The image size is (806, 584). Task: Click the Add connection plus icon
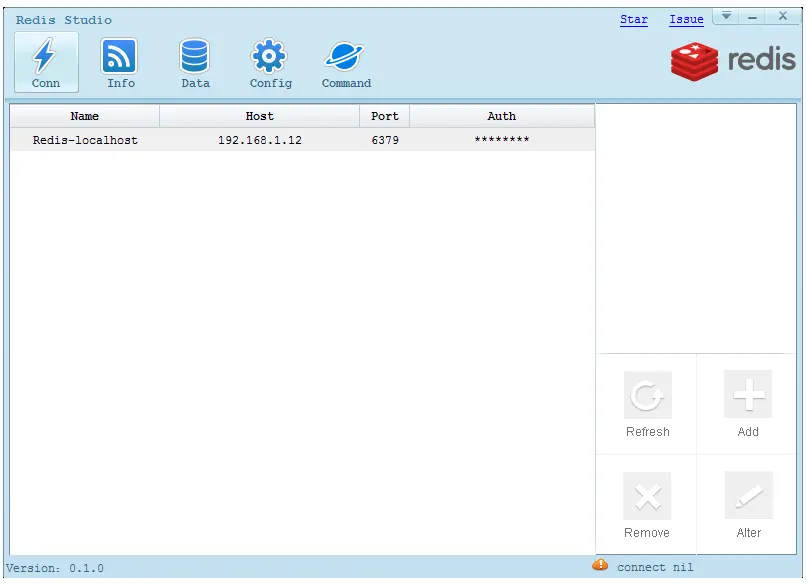tap(748, 394)
